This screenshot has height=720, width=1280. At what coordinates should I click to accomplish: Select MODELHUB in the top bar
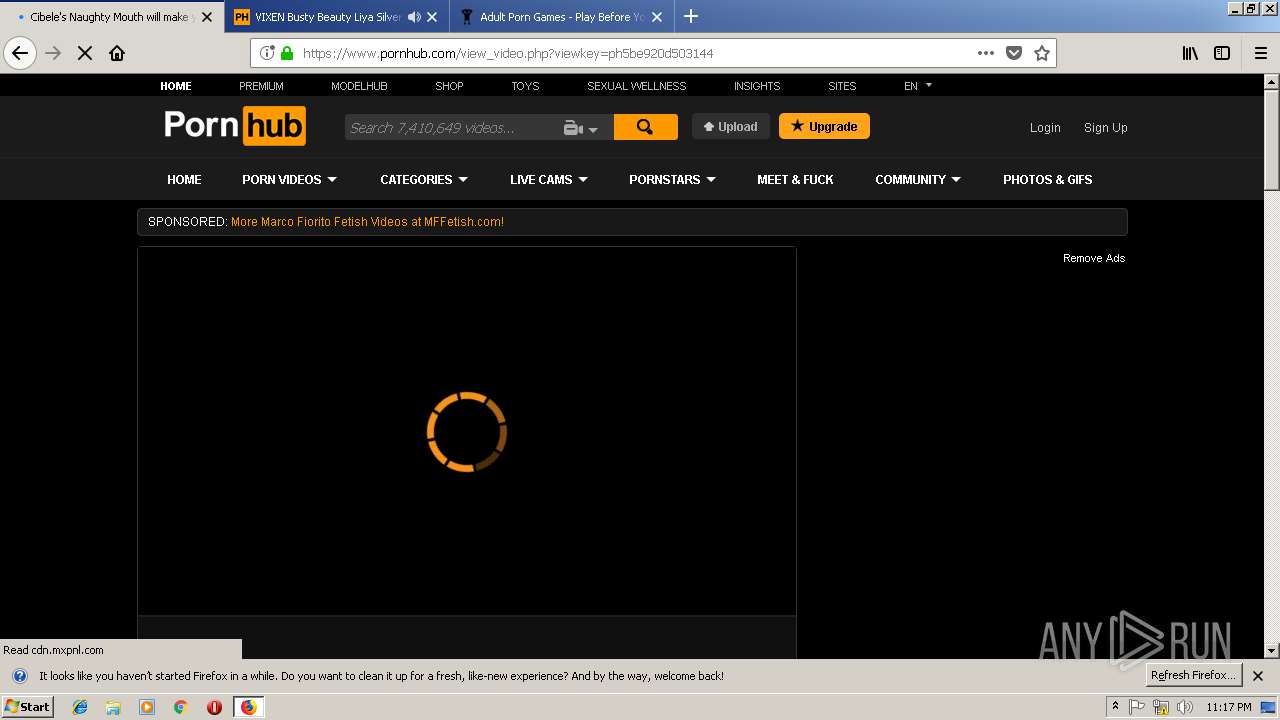coord(359,86)
